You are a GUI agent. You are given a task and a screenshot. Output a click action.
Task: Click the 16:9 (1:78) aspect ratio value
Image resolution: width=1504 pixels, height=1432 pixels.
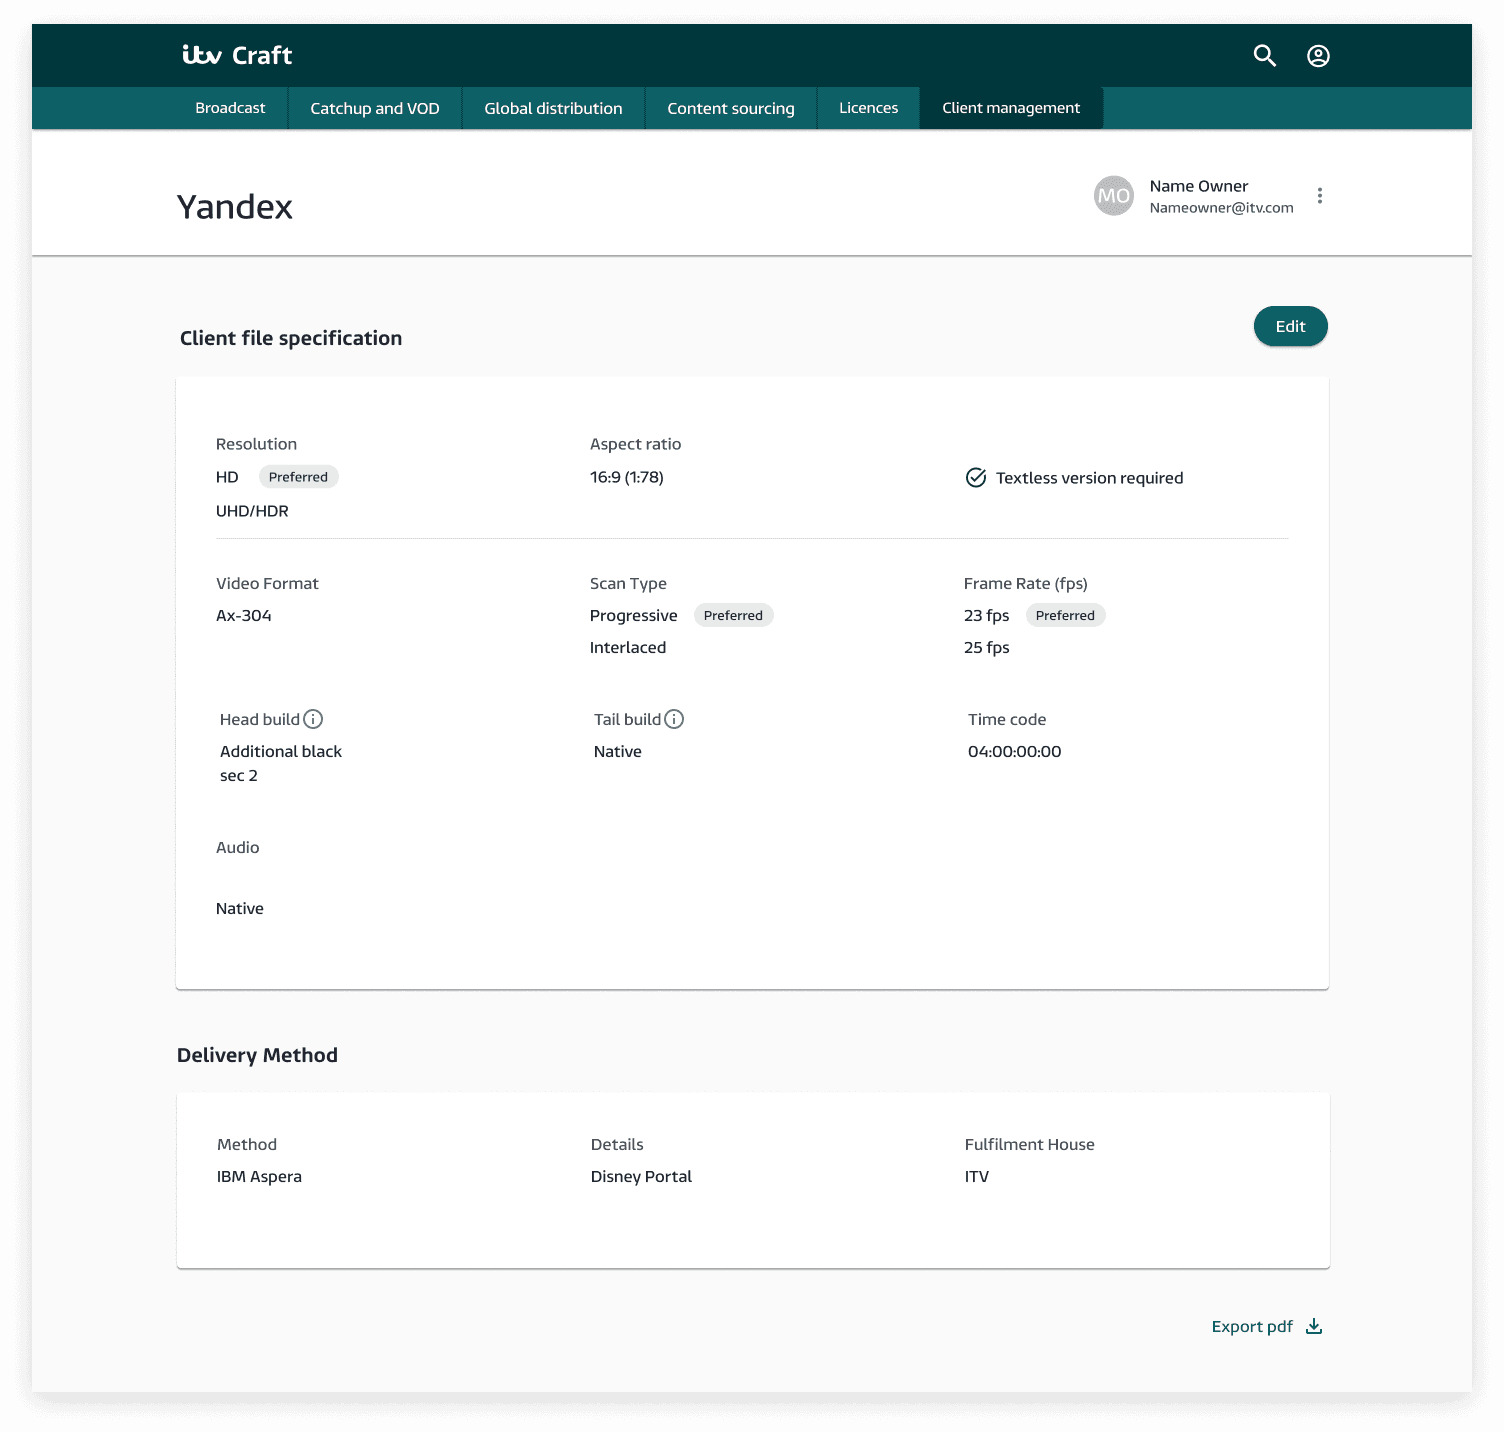tap(627, 477)
